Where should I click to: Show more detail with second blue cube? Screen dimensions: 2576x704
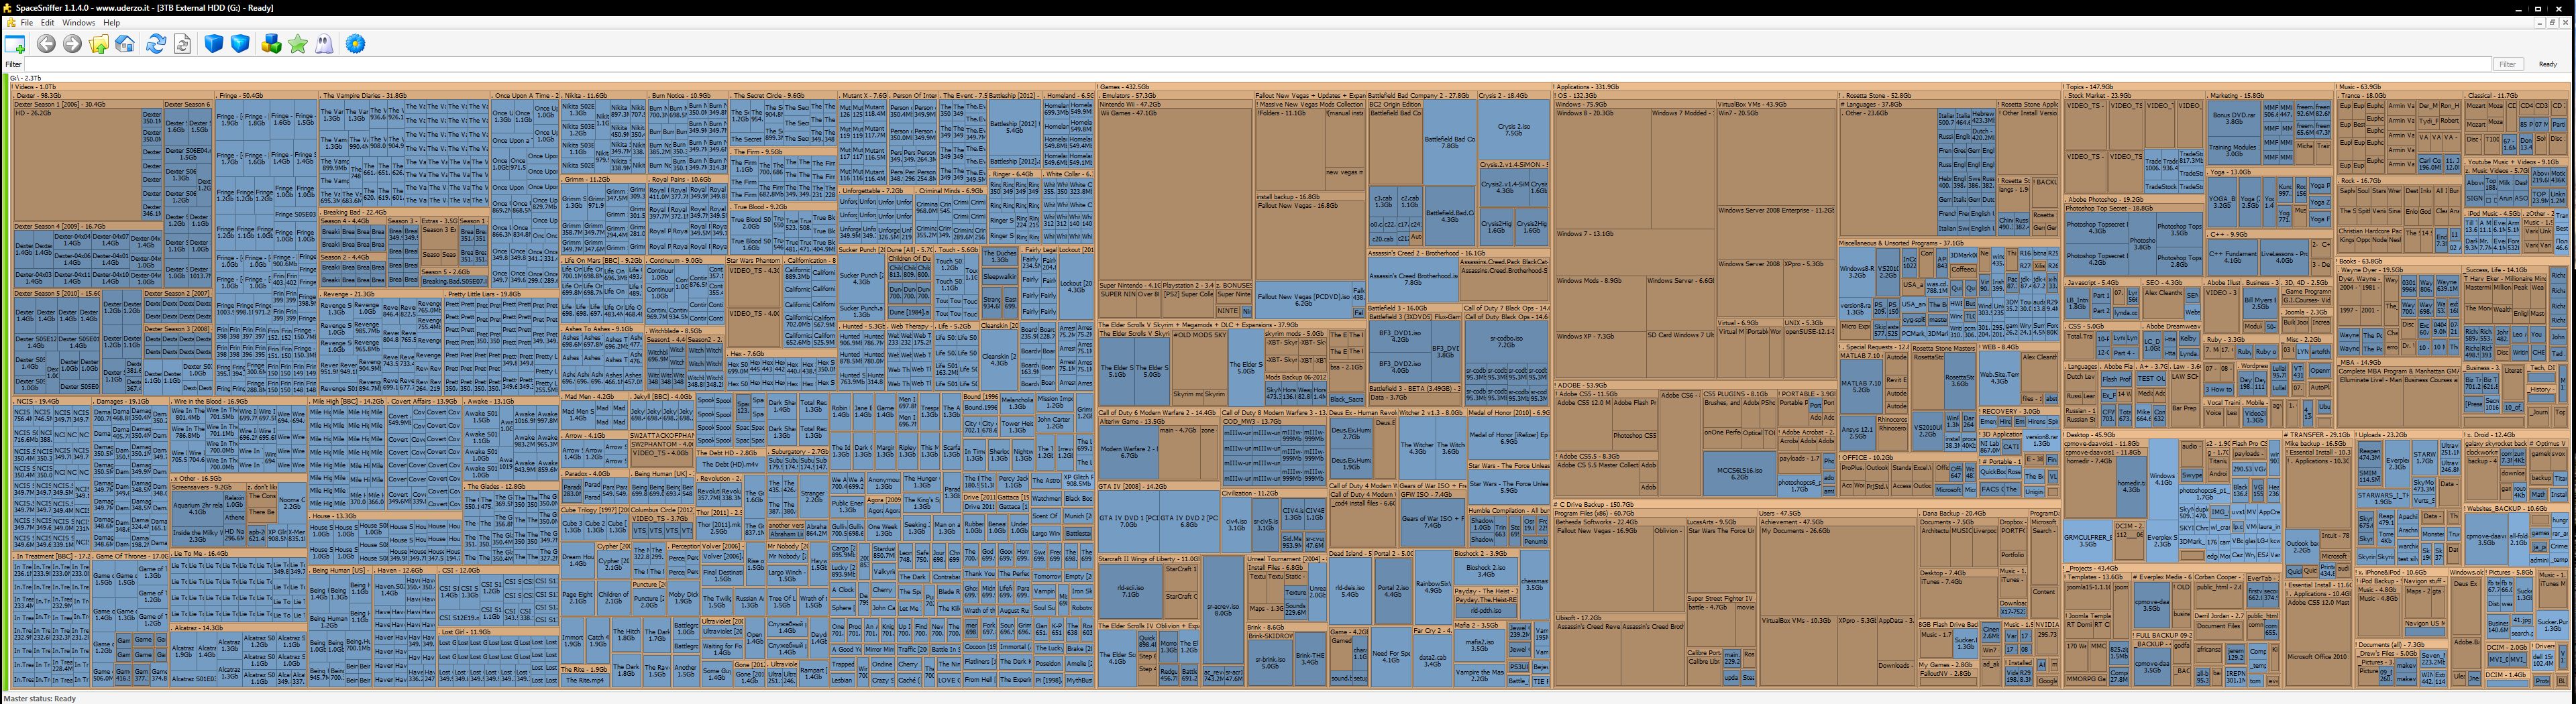point(240,44)
